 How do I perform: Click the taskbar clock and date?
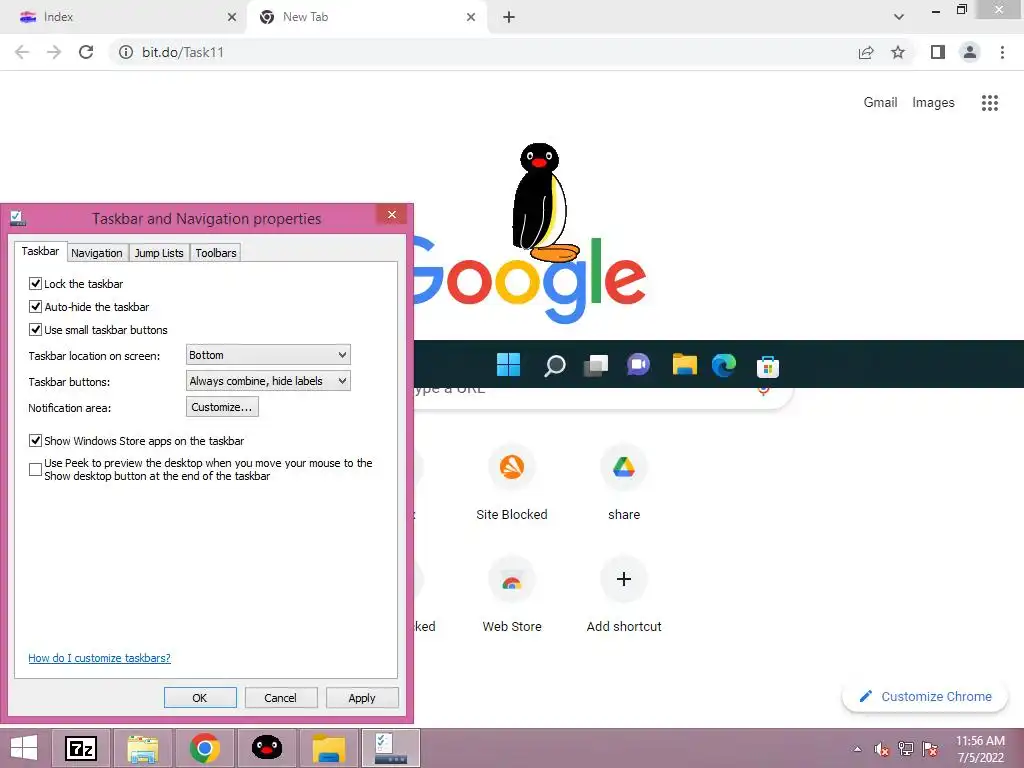coord(980,749)
